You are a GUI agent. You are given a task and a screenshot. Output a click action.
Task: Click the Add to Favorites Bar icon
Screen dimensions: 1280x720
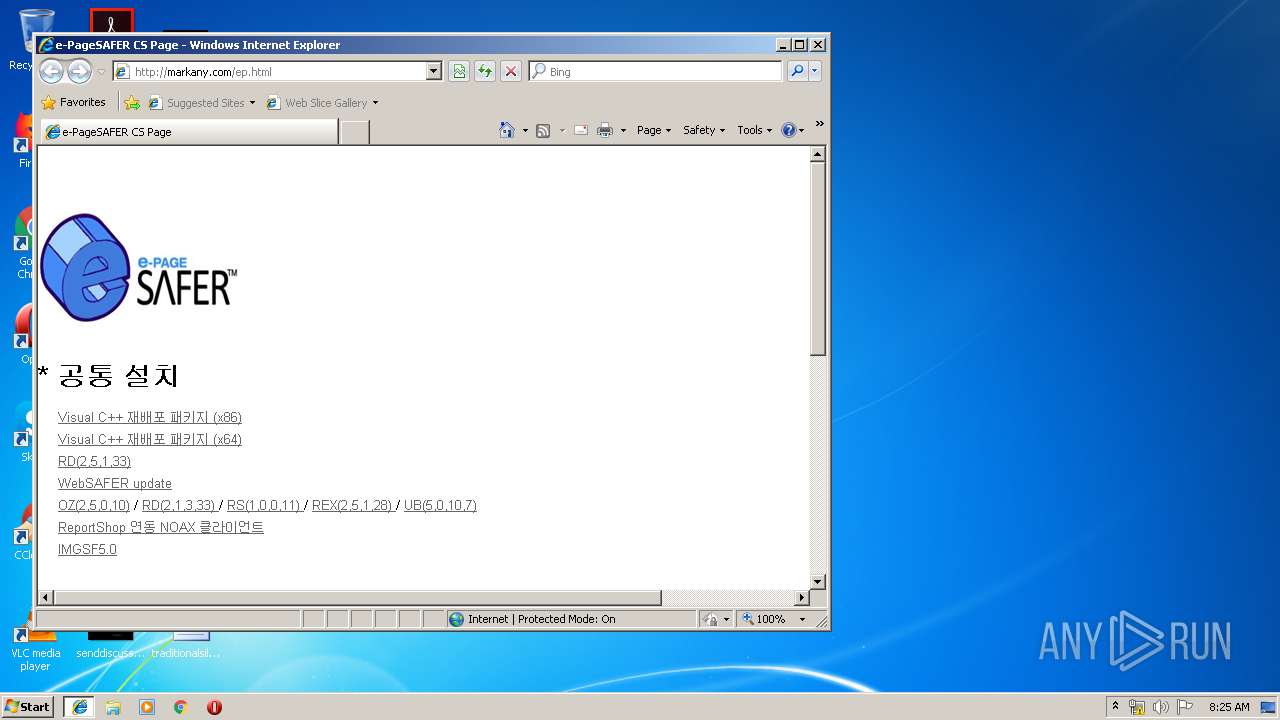coord(132,102)
